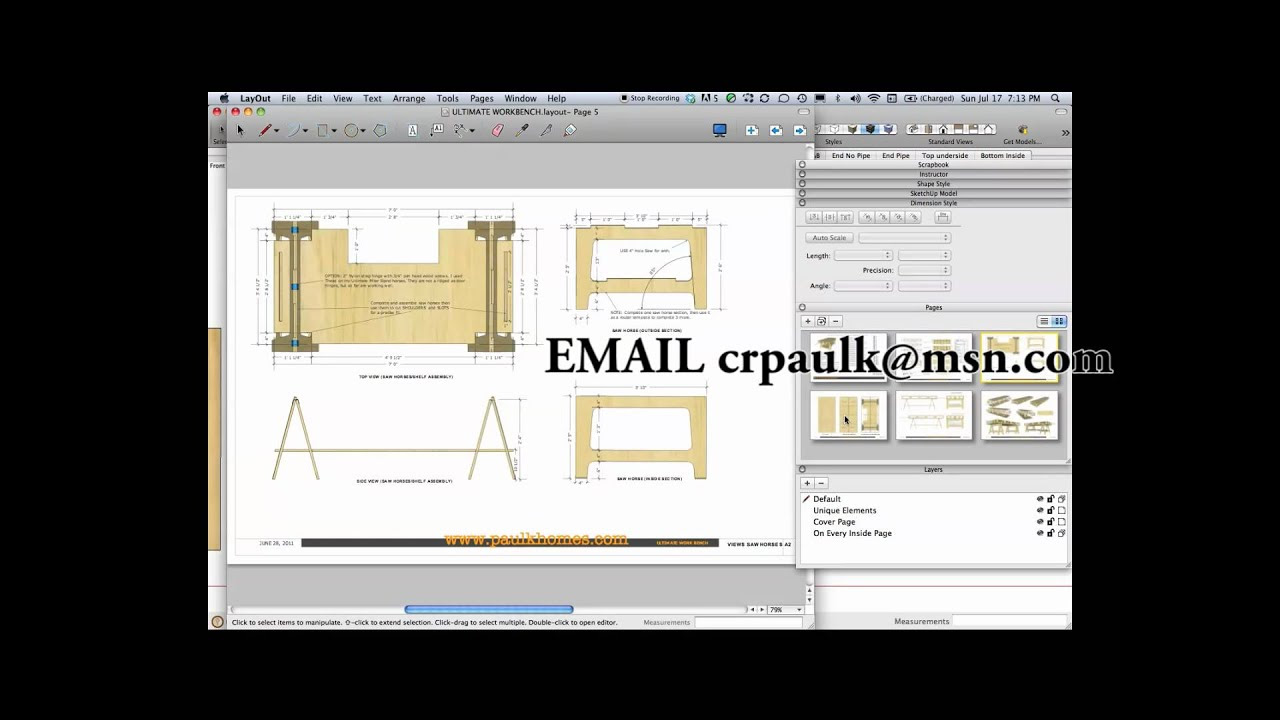The width and height of the screenshot is (1280, 720).
Task: Switch the Pages panel to thumbnail view
Action: click(1059, 321)
